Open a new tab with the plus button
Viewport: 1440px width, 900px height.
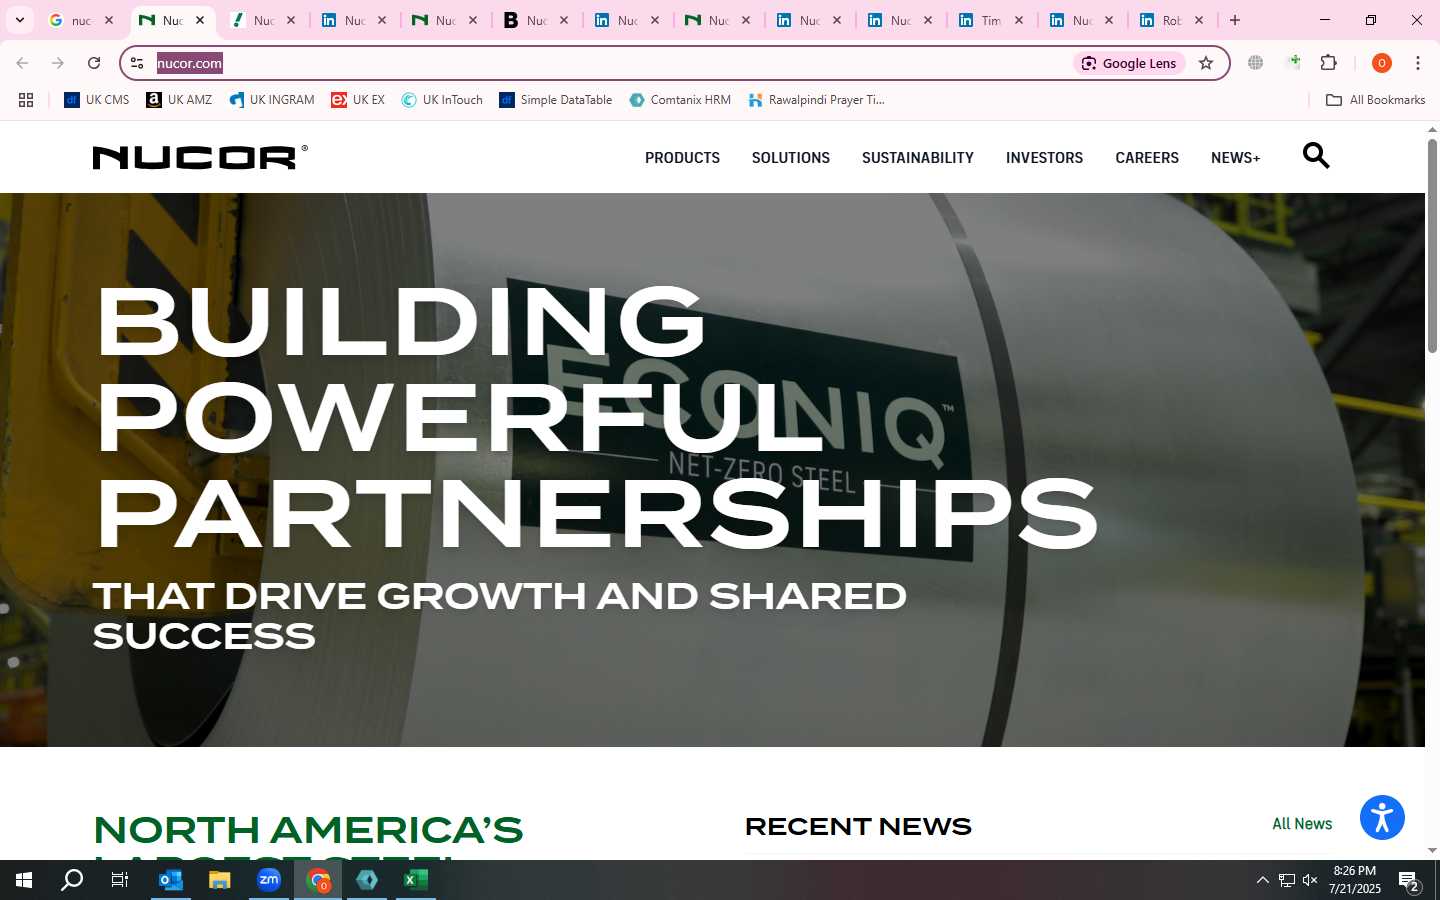[1235, 20]
